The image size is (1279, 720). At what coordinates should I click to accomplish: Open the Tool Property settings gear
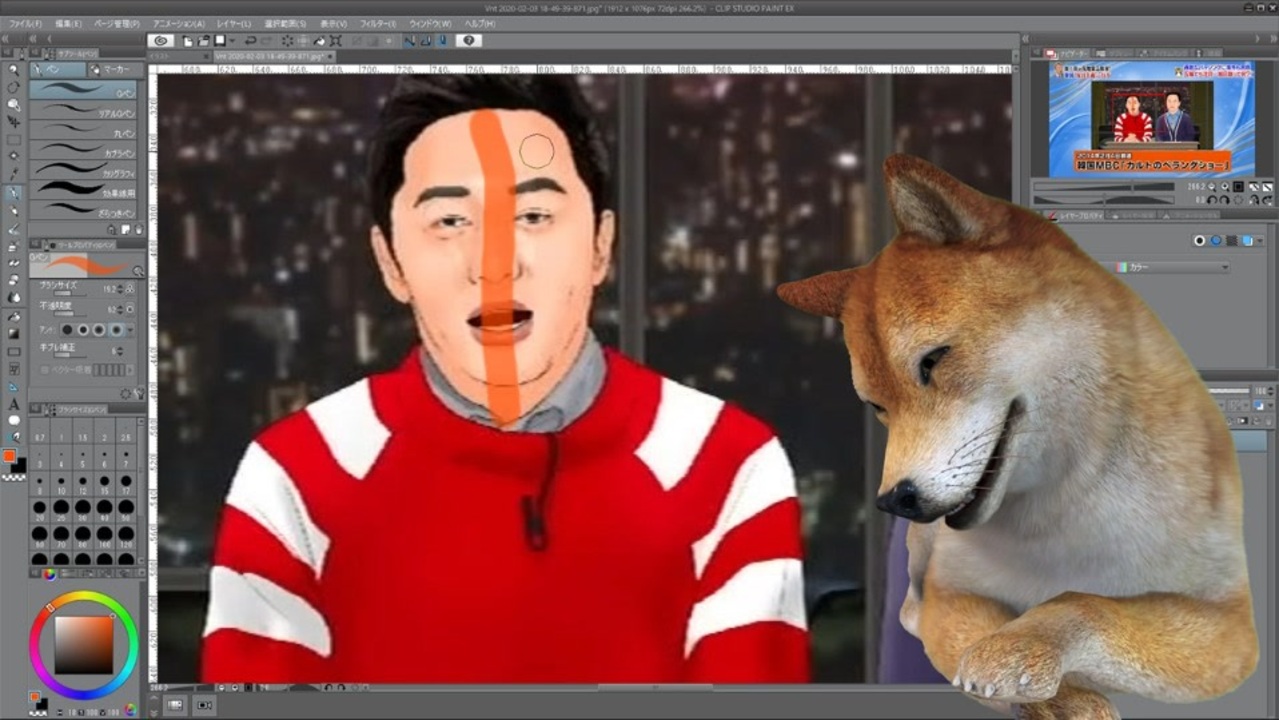[x=125, y=392]
